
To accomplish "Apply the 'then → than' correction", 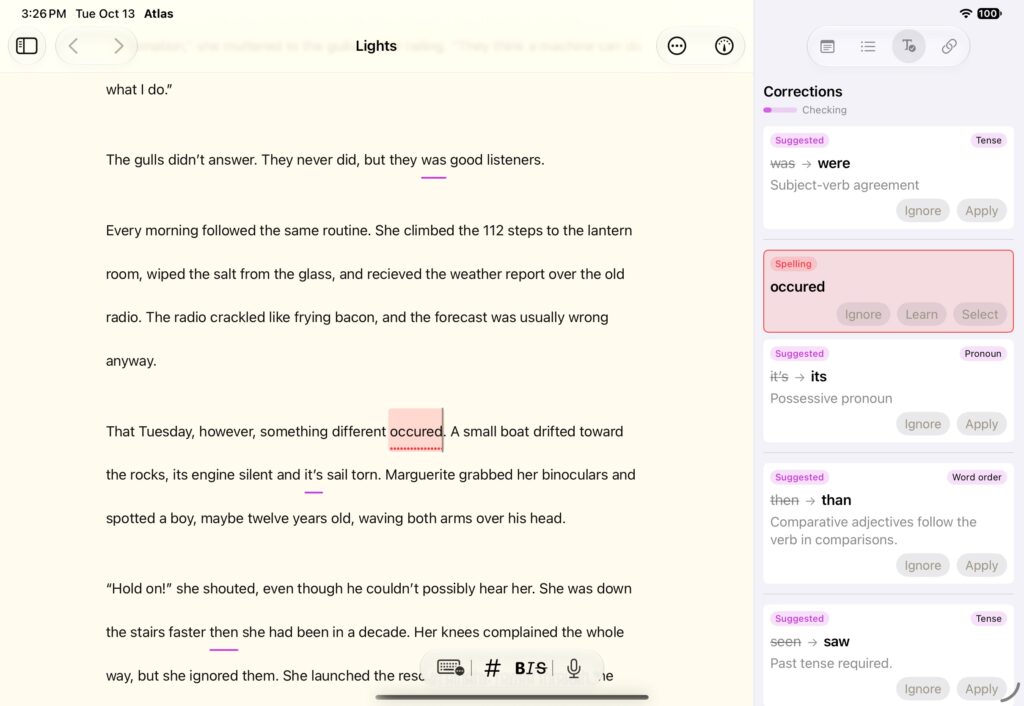I will pos(982,566).
